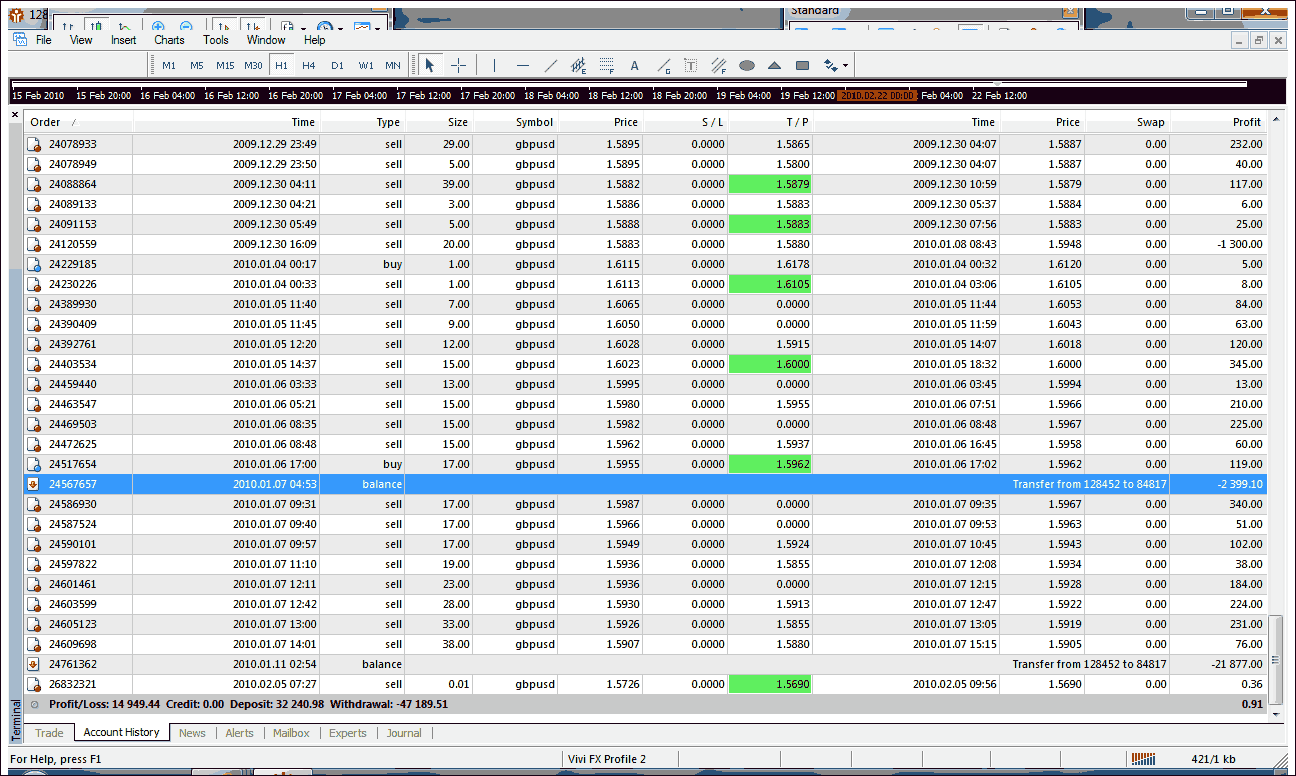1296x776 pixels.
Task: Pick the Draw Vertical Line tool
Action: coord(494,65)
